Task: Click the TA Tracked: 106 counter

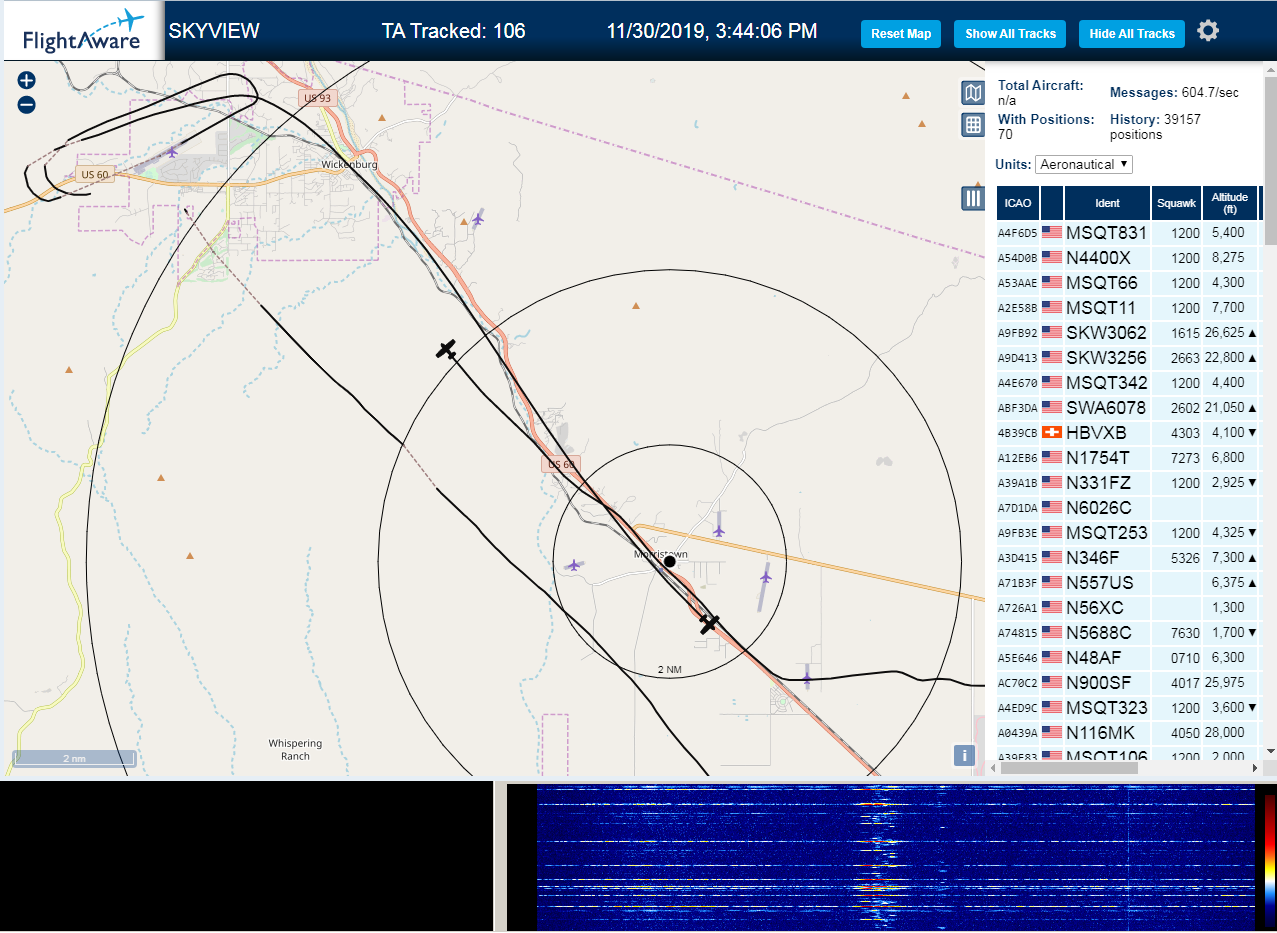Action: (x=454, y=31)
